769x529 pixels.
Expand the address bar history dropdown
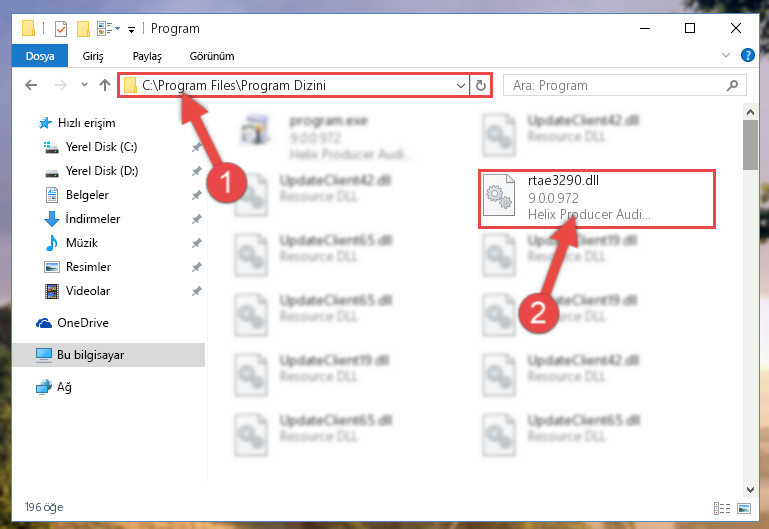click(x=461, y=85)
